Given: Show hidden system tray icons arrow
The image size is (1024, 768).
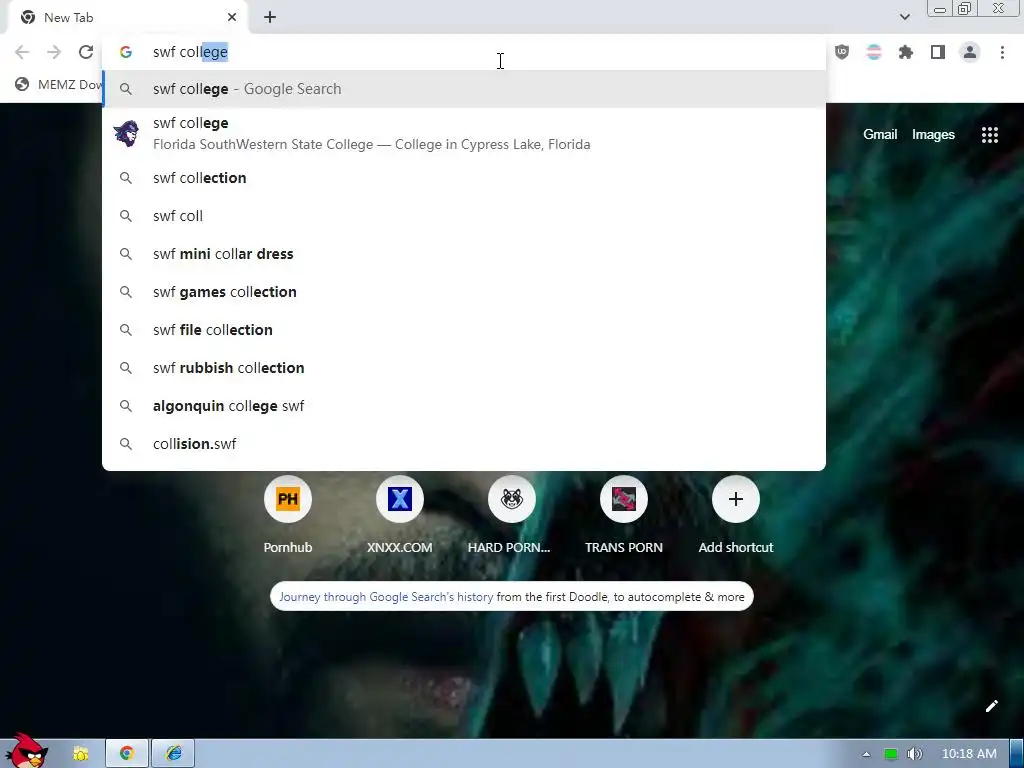Looking at the screenshot, I should pyautogui.click(x=867, y=754).
